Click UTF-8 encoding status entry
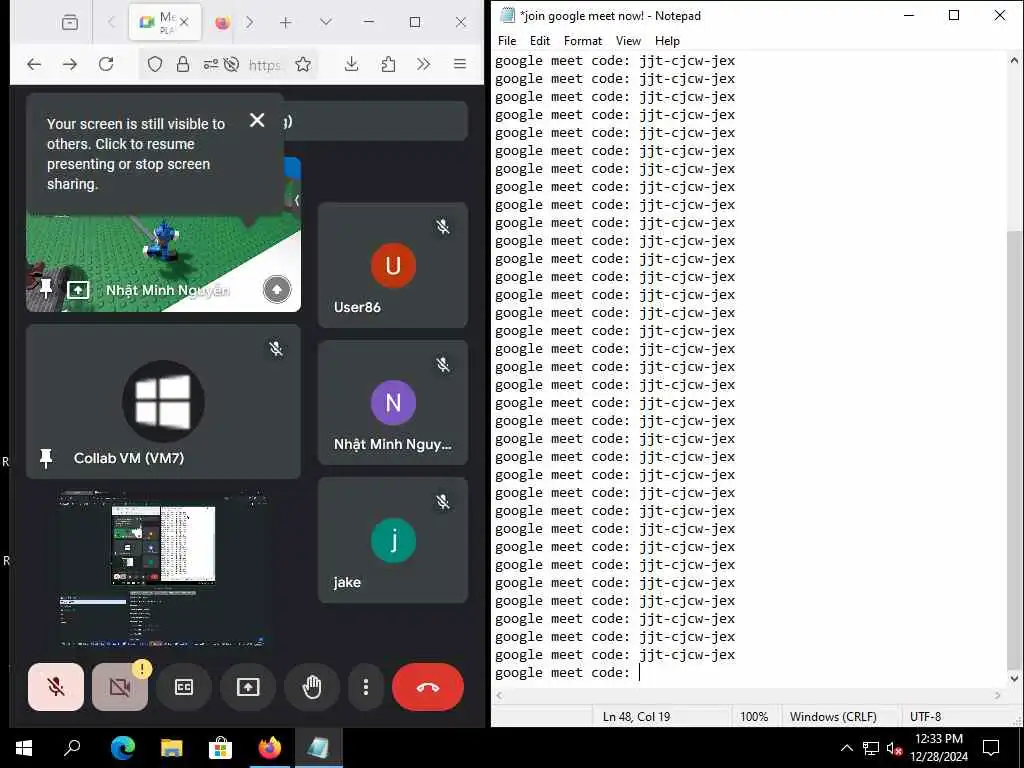Viewport: 1024px width, 768px height. point(925,716)
